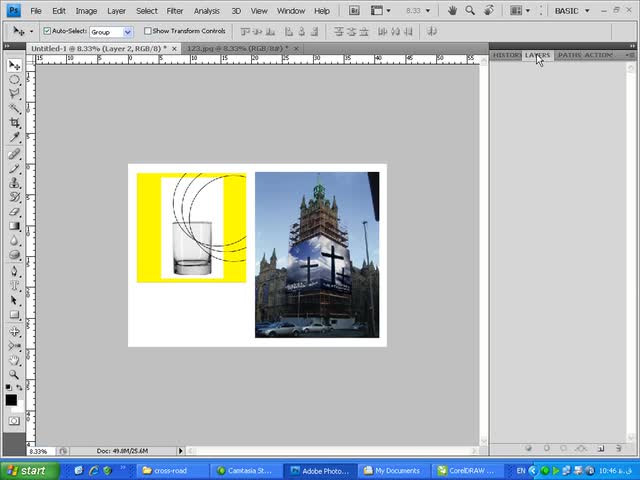Select the History Brush tool
Viewport: 640px width, 480px height.
pos(14,197)
